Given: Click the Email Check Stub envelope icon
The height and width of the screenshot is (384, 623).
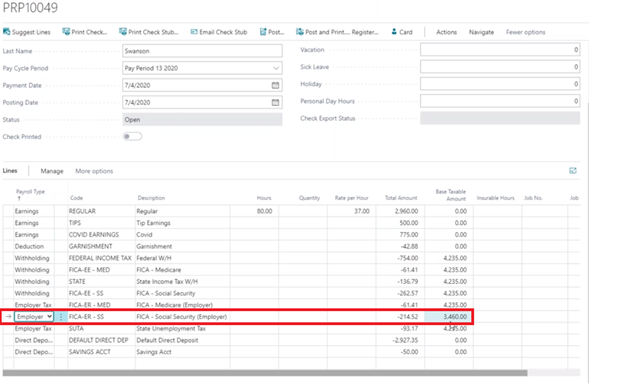Looking at the screenshot, I should [x=194, y=32].
